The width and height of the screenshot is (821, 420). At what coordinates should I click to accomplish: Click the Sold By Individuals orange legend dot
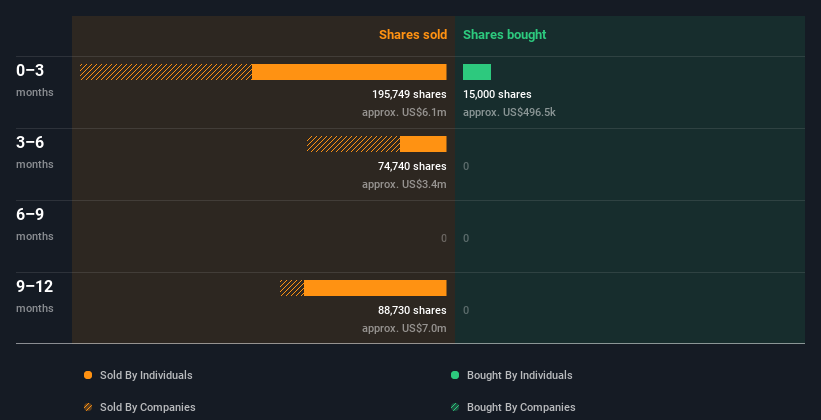click(88, 375)
